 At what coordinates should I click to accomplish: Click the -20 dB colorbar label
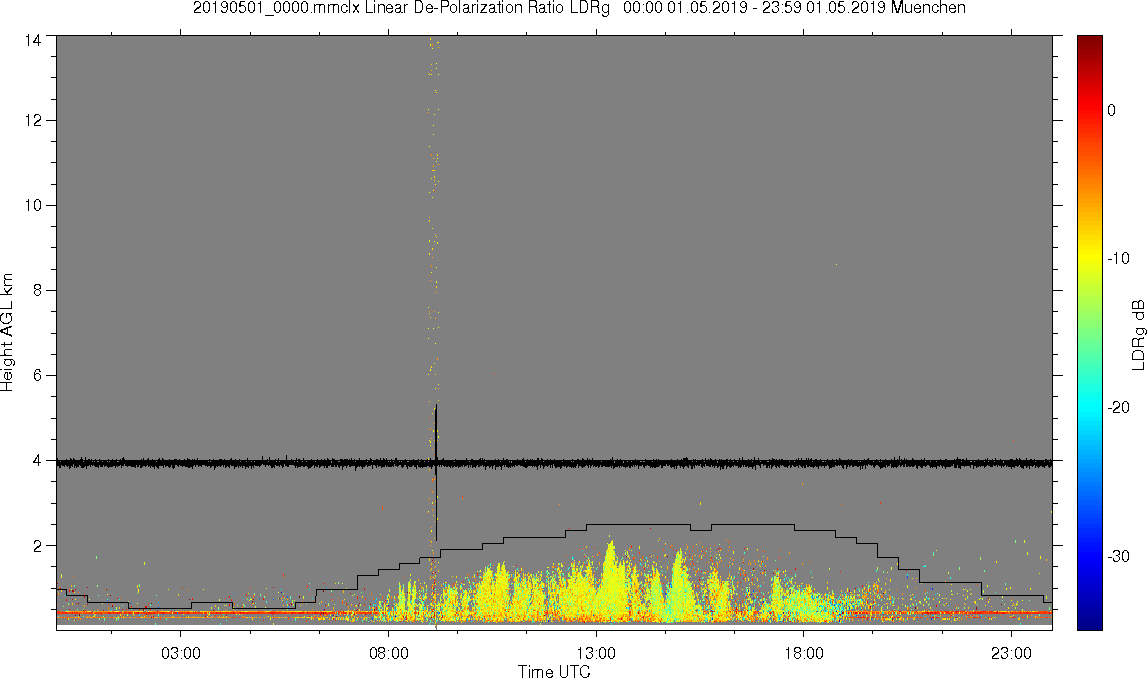click(x=1118, y=407)
